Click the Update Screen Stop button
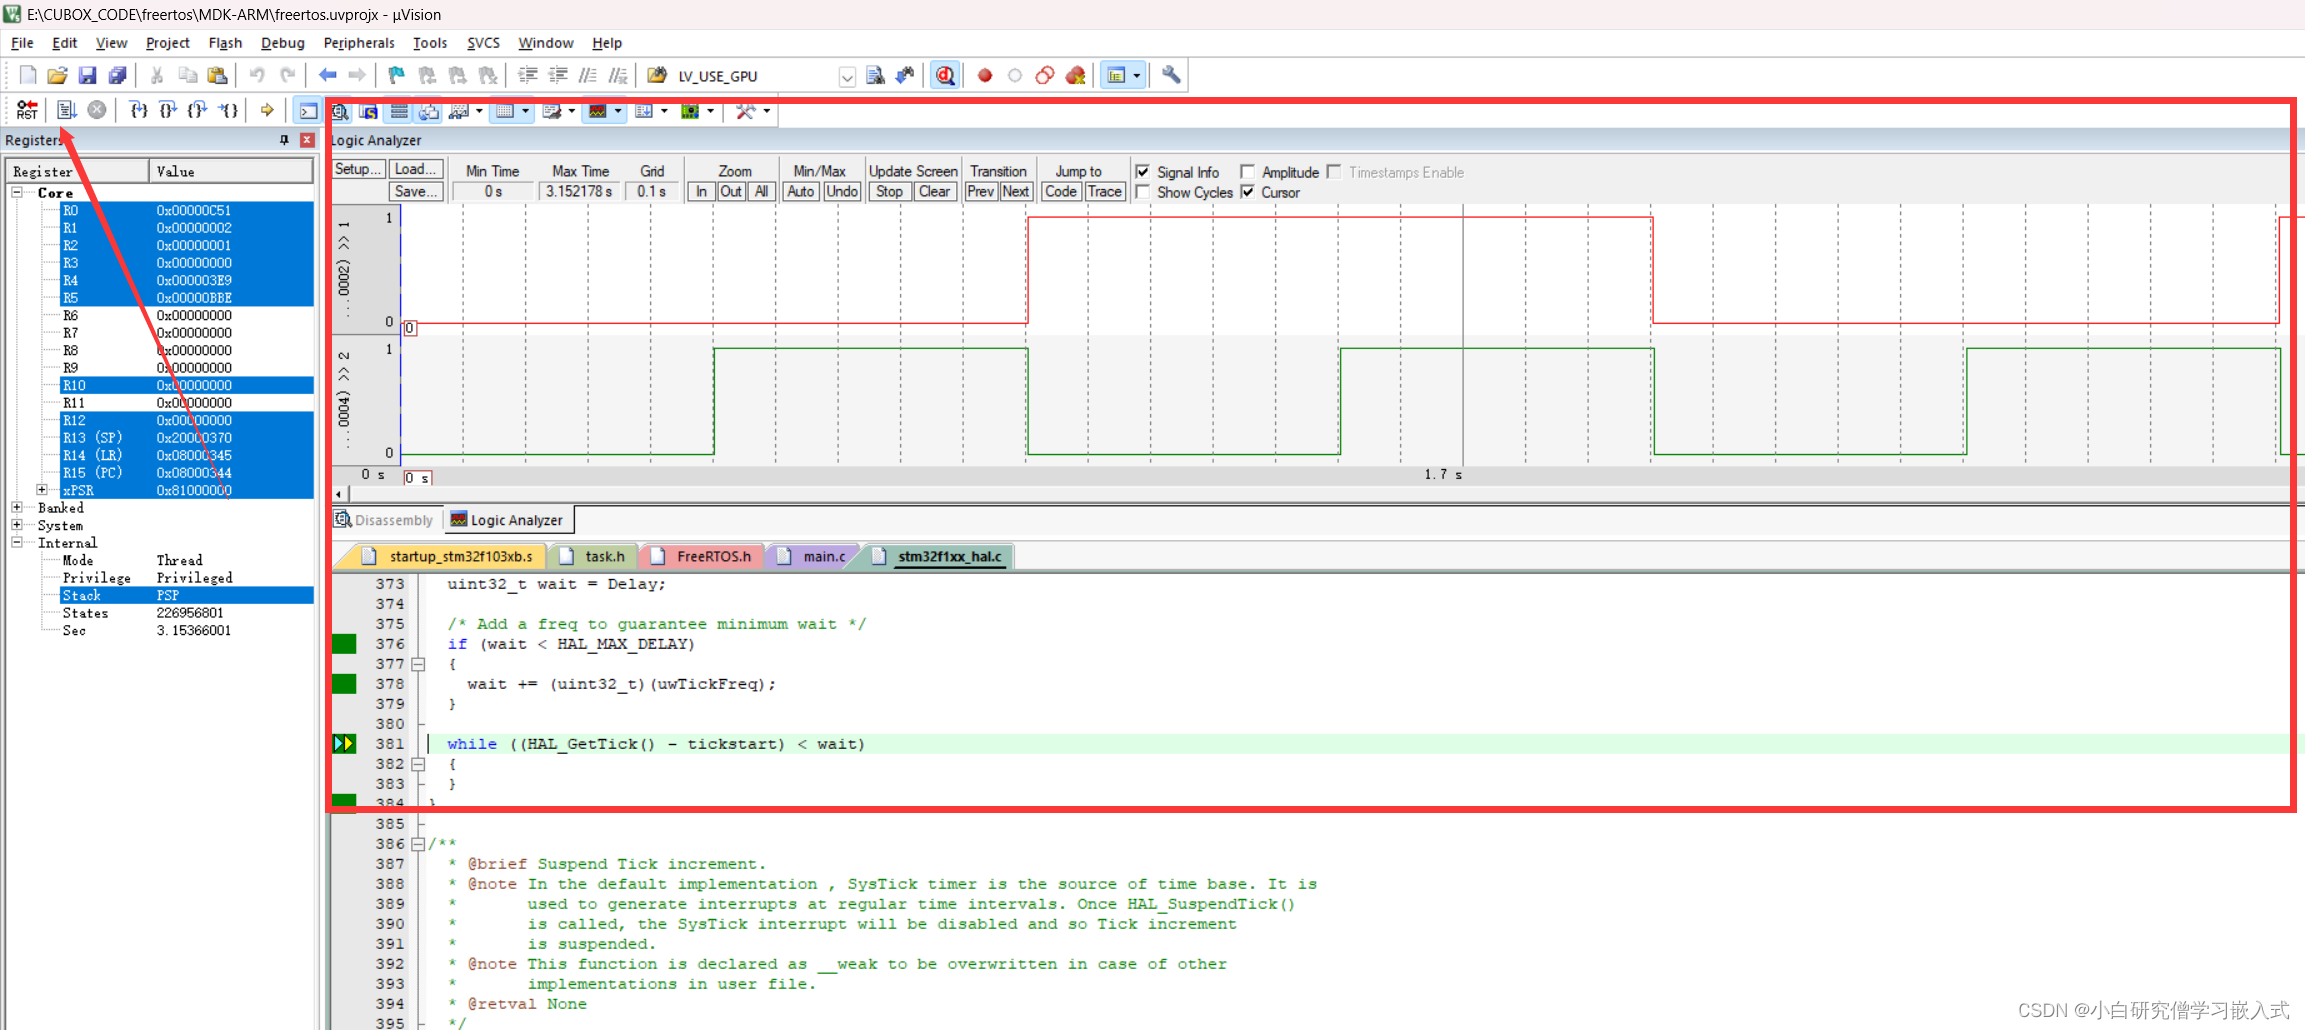 [x=889, y=191]
